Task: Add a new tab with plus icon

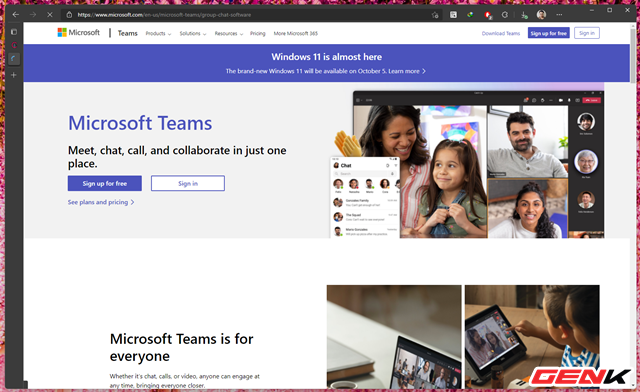Action: (x=13, y=75)
